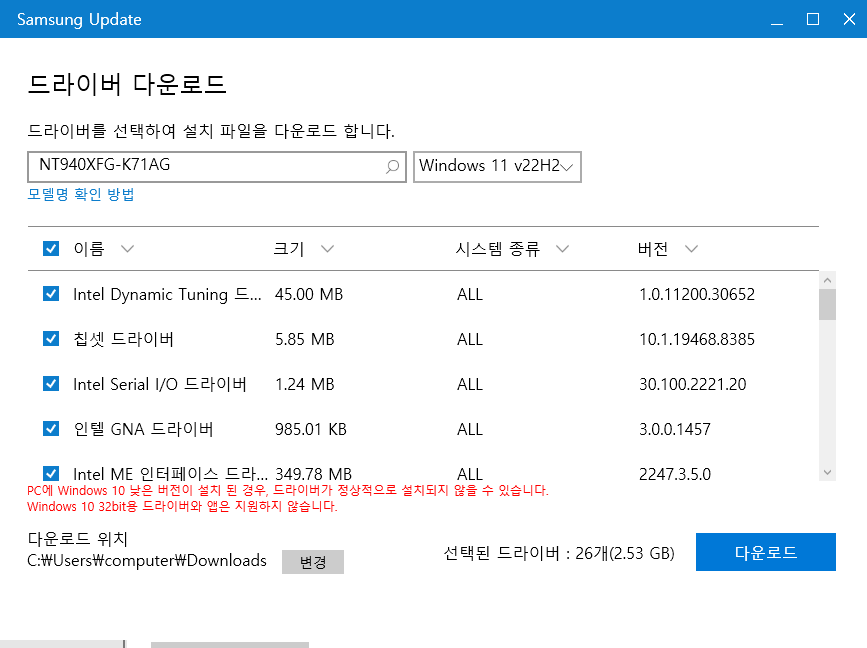Select the Intel Dynamic Tuning row name
The height and width of the screenshot is (648, 867).
167,294
